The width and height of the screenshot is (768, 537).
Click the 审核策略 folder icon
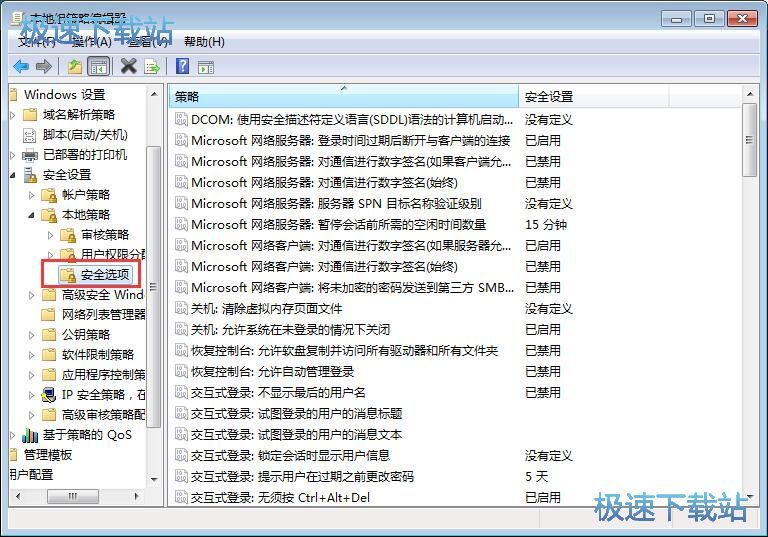68,235
